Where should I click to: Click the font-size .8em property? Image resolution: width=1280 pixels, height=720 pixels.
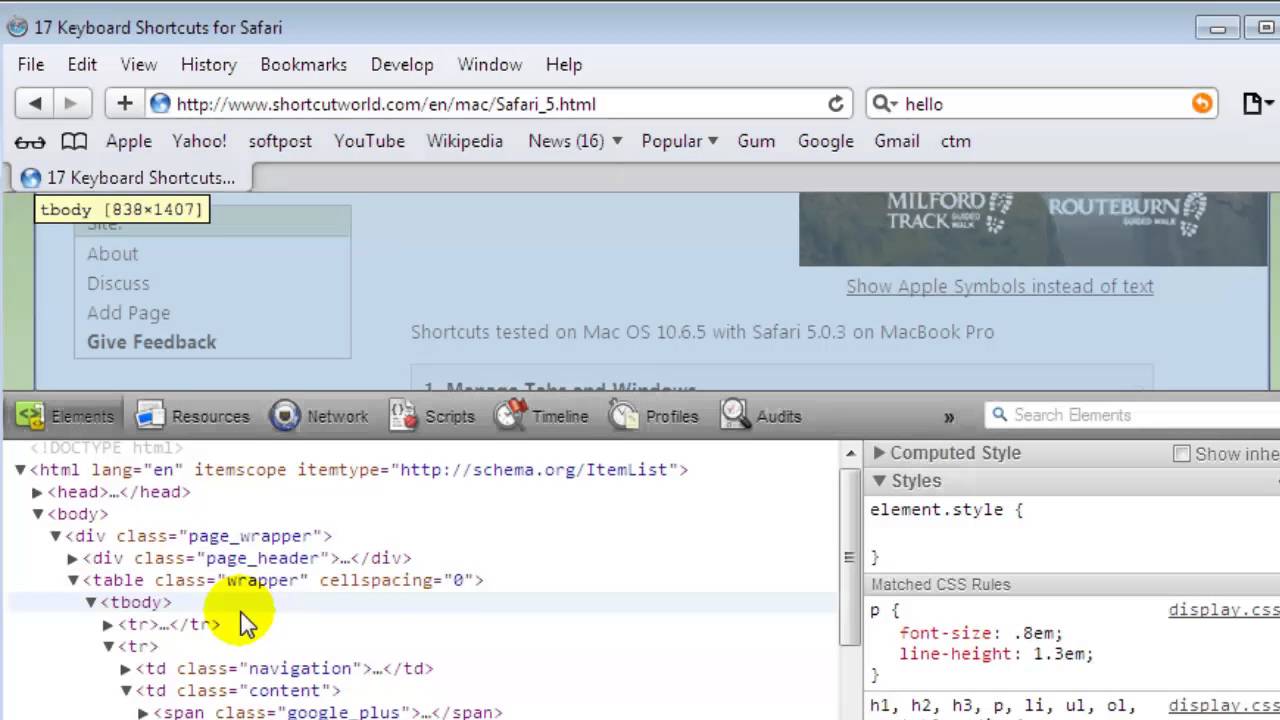coord(981,633)
